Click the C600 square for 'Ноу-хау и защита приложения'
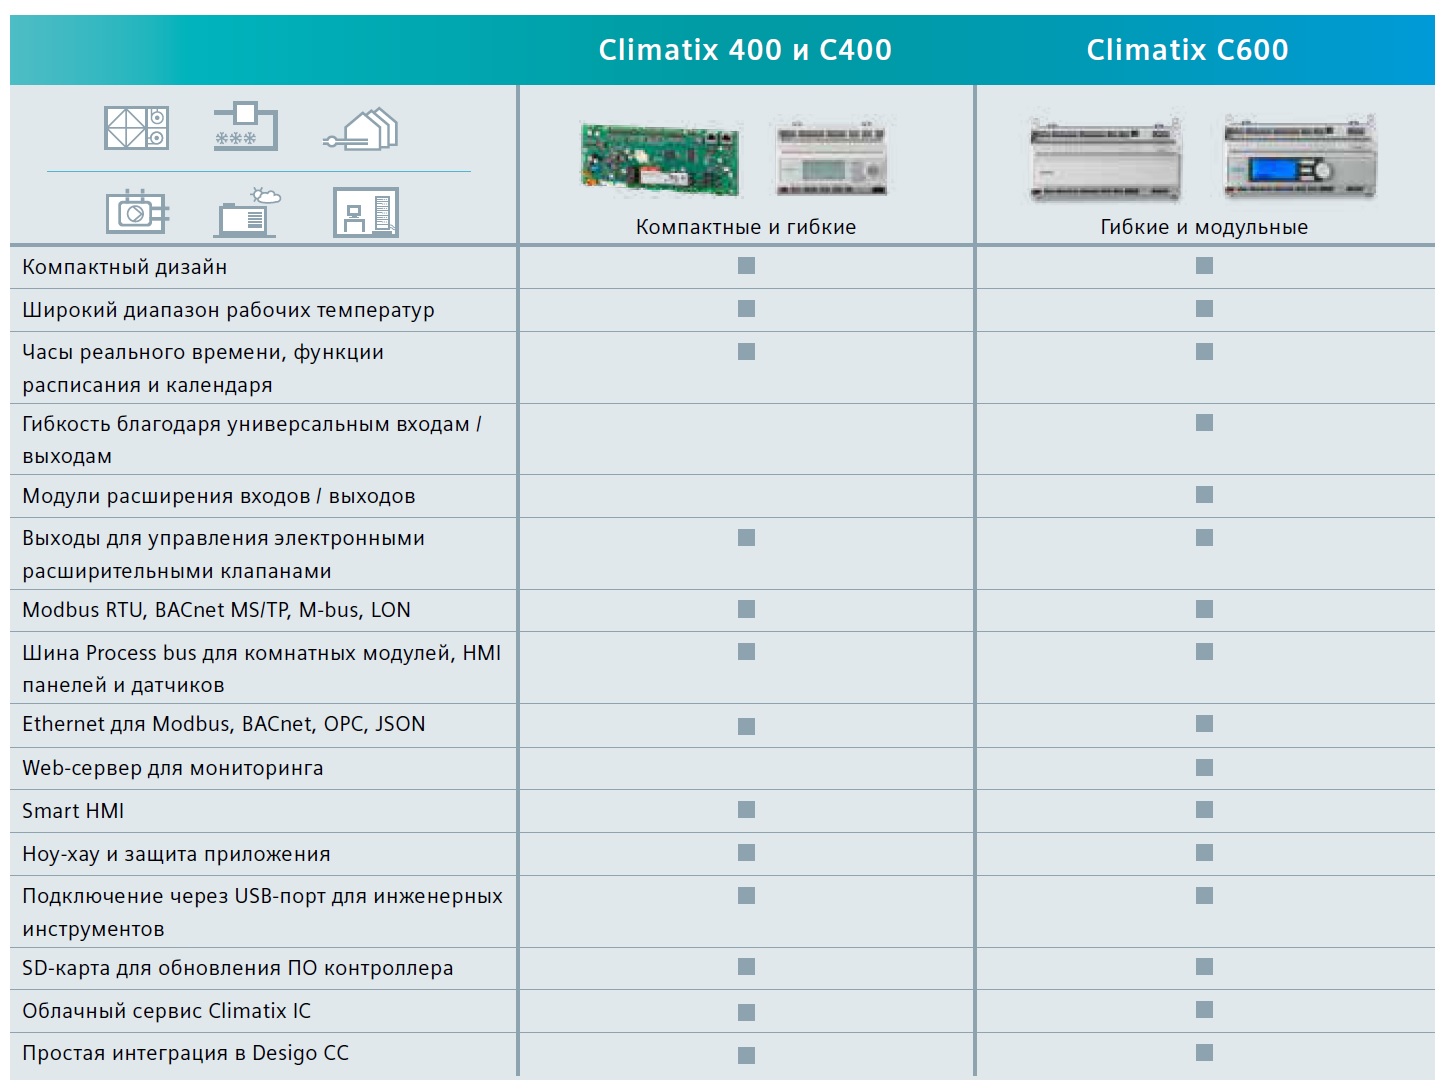The height and width of the screenshot is (1091, 1445). 1204,853
